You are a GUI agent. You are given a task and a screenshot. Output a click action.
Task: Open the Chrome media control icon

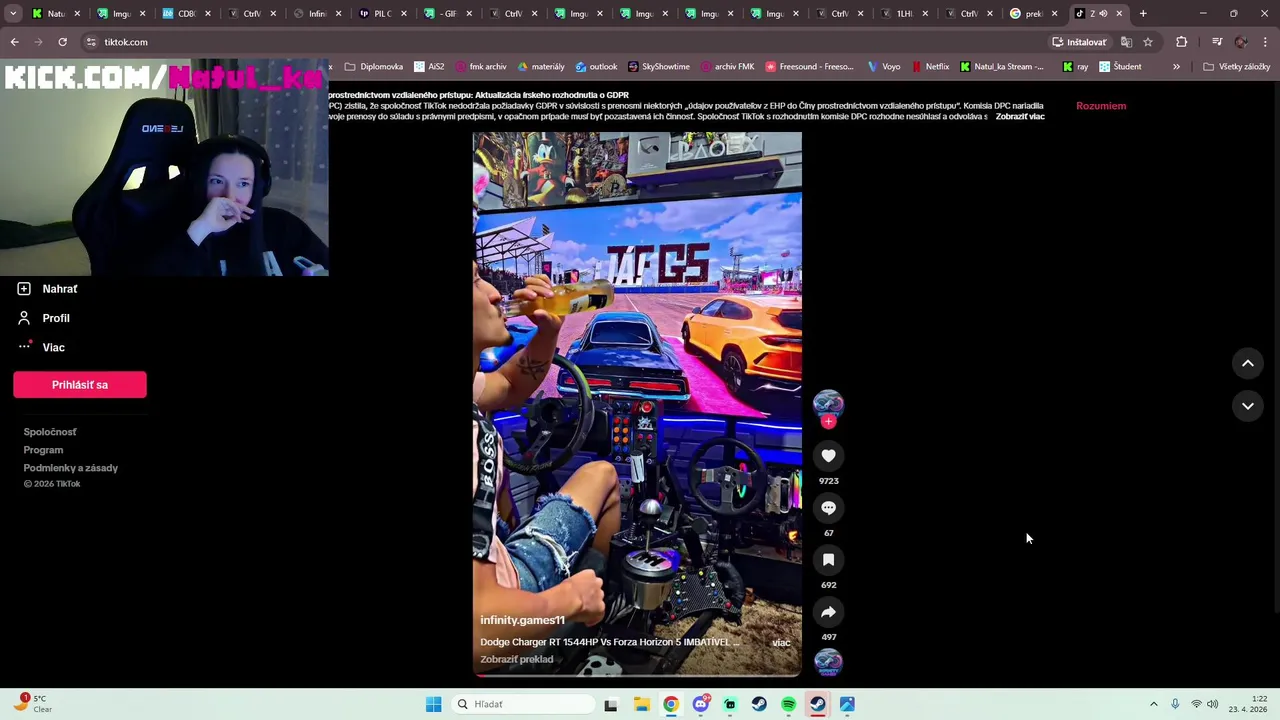tap(1217, 42)
